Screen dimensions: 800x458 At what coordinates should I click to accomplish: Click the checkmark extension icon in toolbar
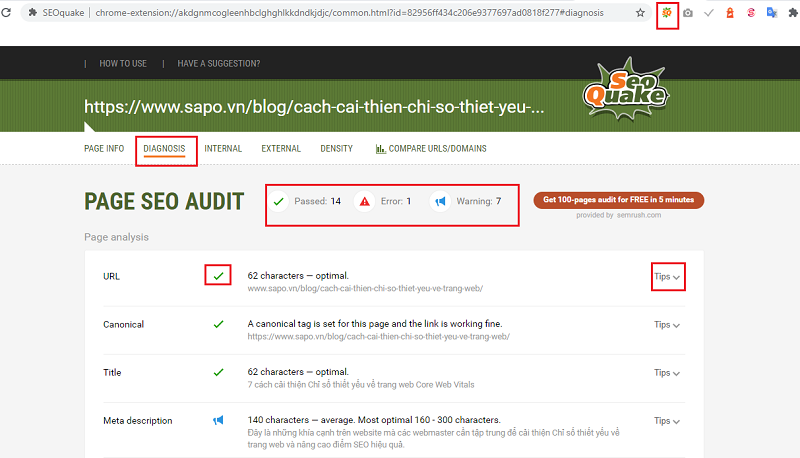click(709, 13)
